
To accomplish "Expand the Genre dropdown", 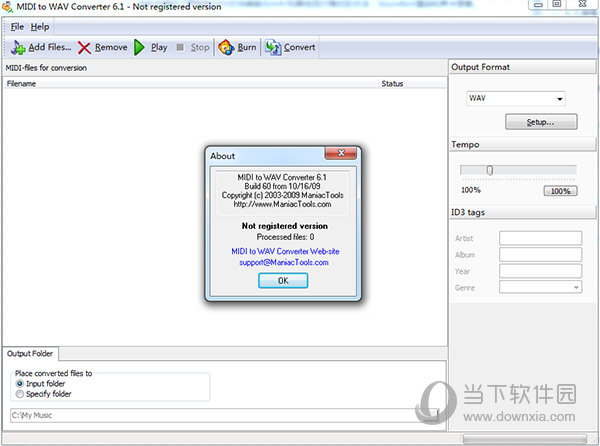I will tap(576, 287).
